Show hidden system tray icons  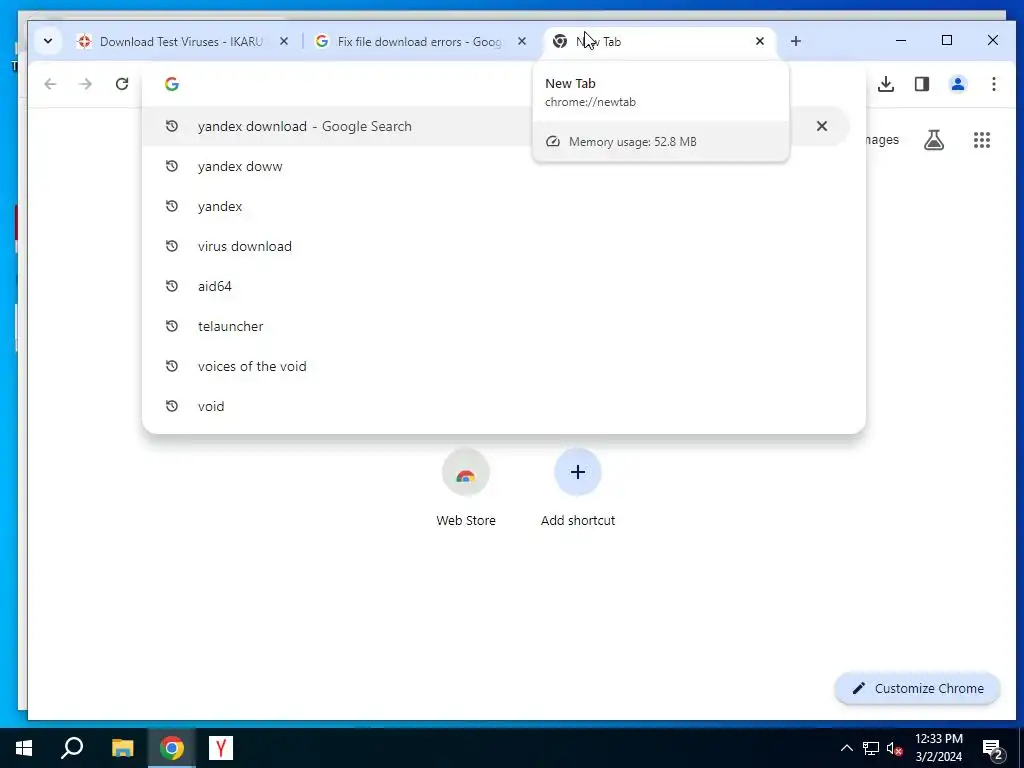(846, 748)
